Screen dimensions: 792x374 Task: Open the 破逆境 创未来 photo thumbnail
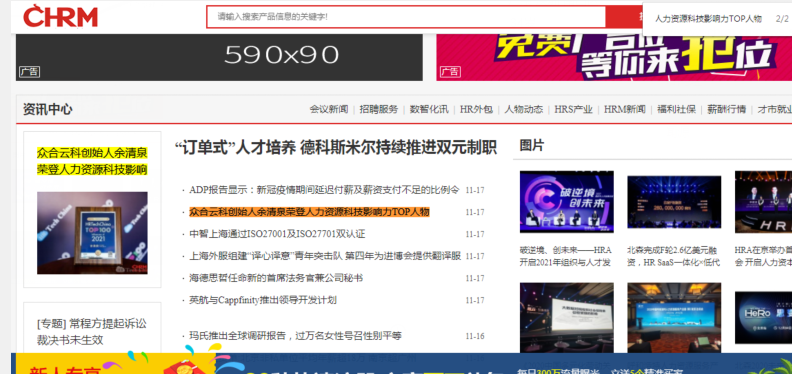567,202
